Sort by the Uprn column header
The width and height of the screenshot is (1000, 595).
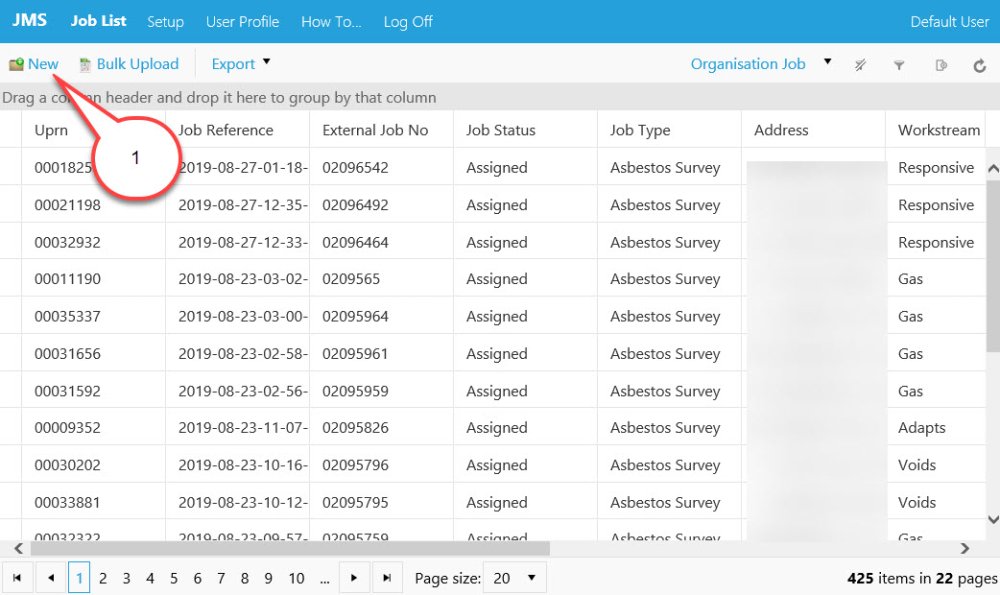(x=51, y=130)
